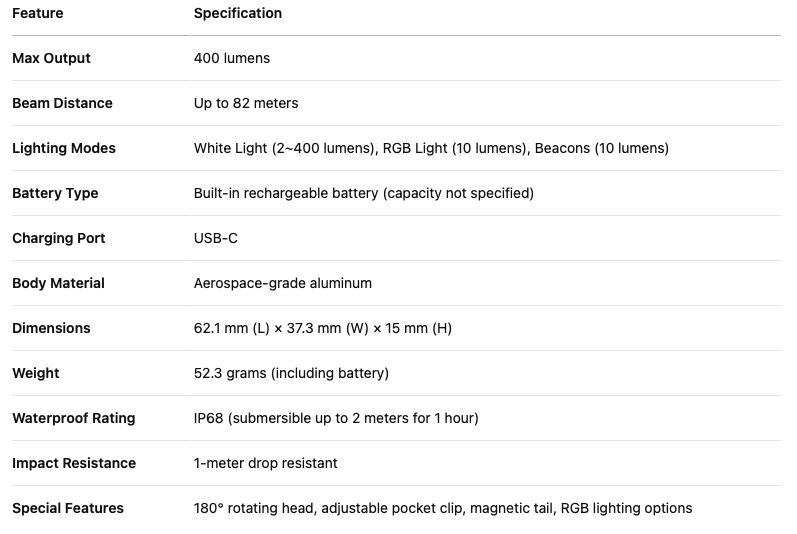This screenshot has height=534, width=797.
Task: Select the "Body Material" row label
Action: (x=58, y=283)
